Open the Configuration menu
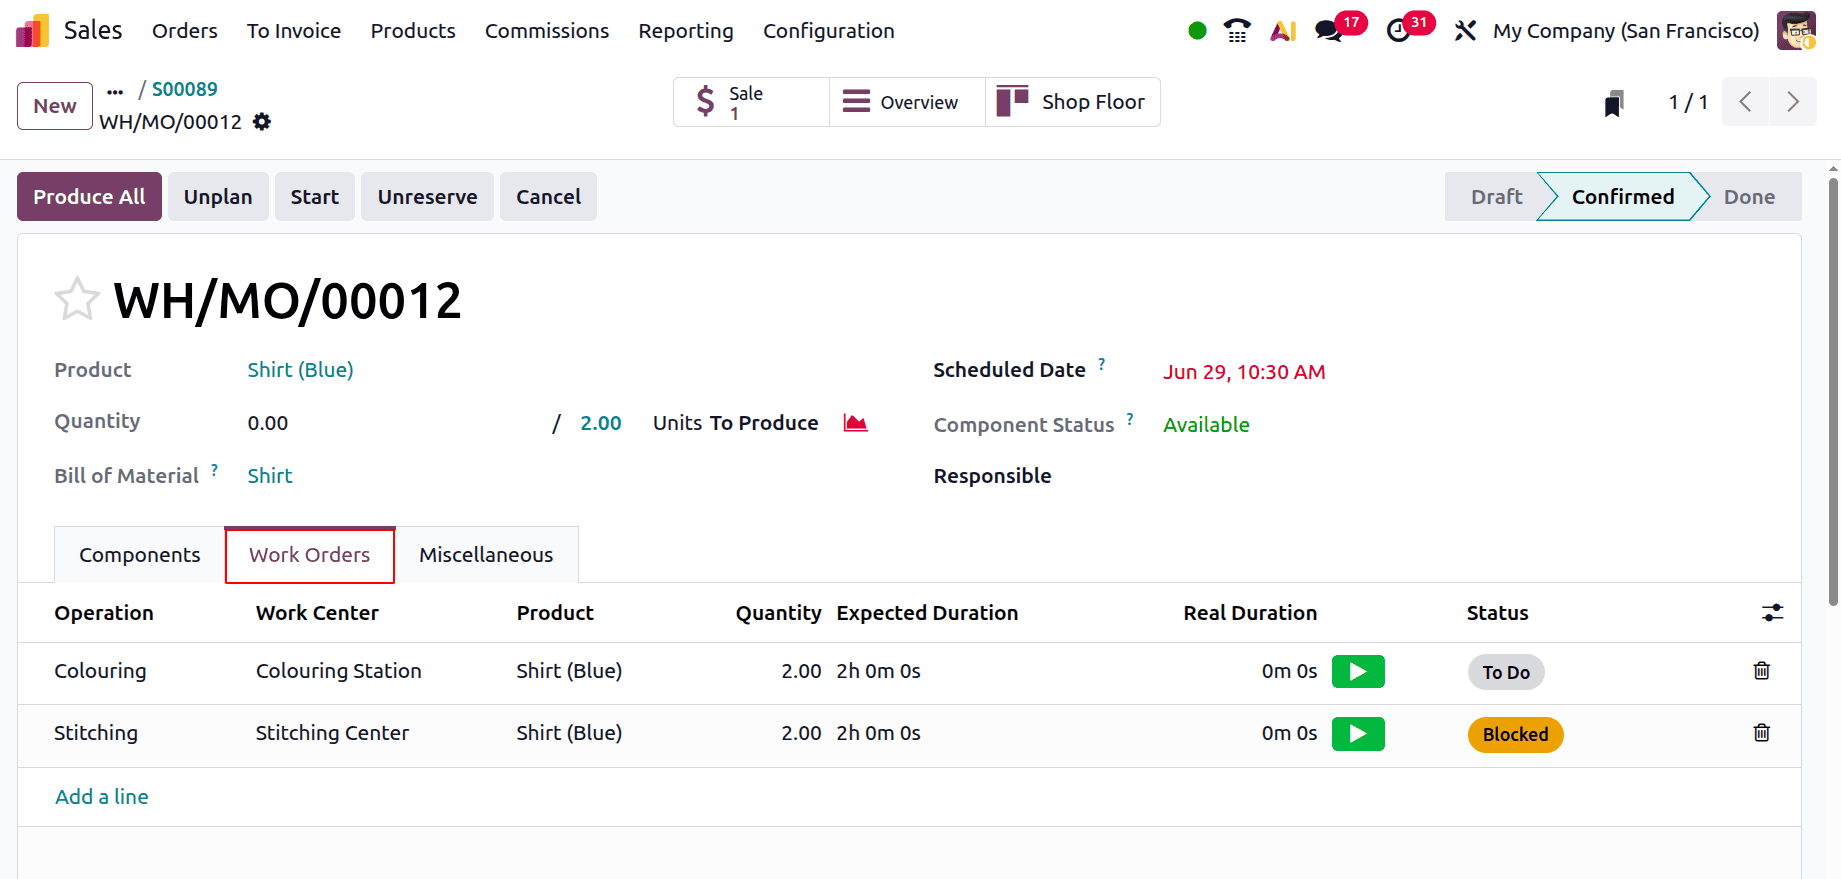1841x879 pixels. (x=829, y=31)
